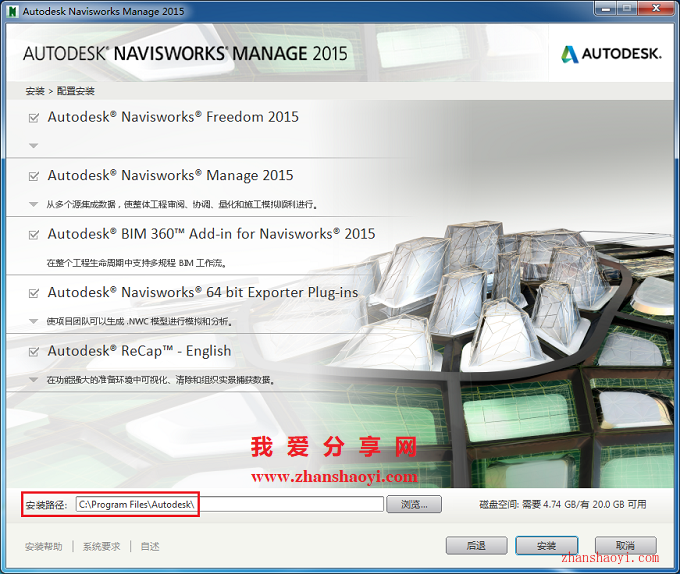Click the 安装 breadcrumb text

[35, 91]
